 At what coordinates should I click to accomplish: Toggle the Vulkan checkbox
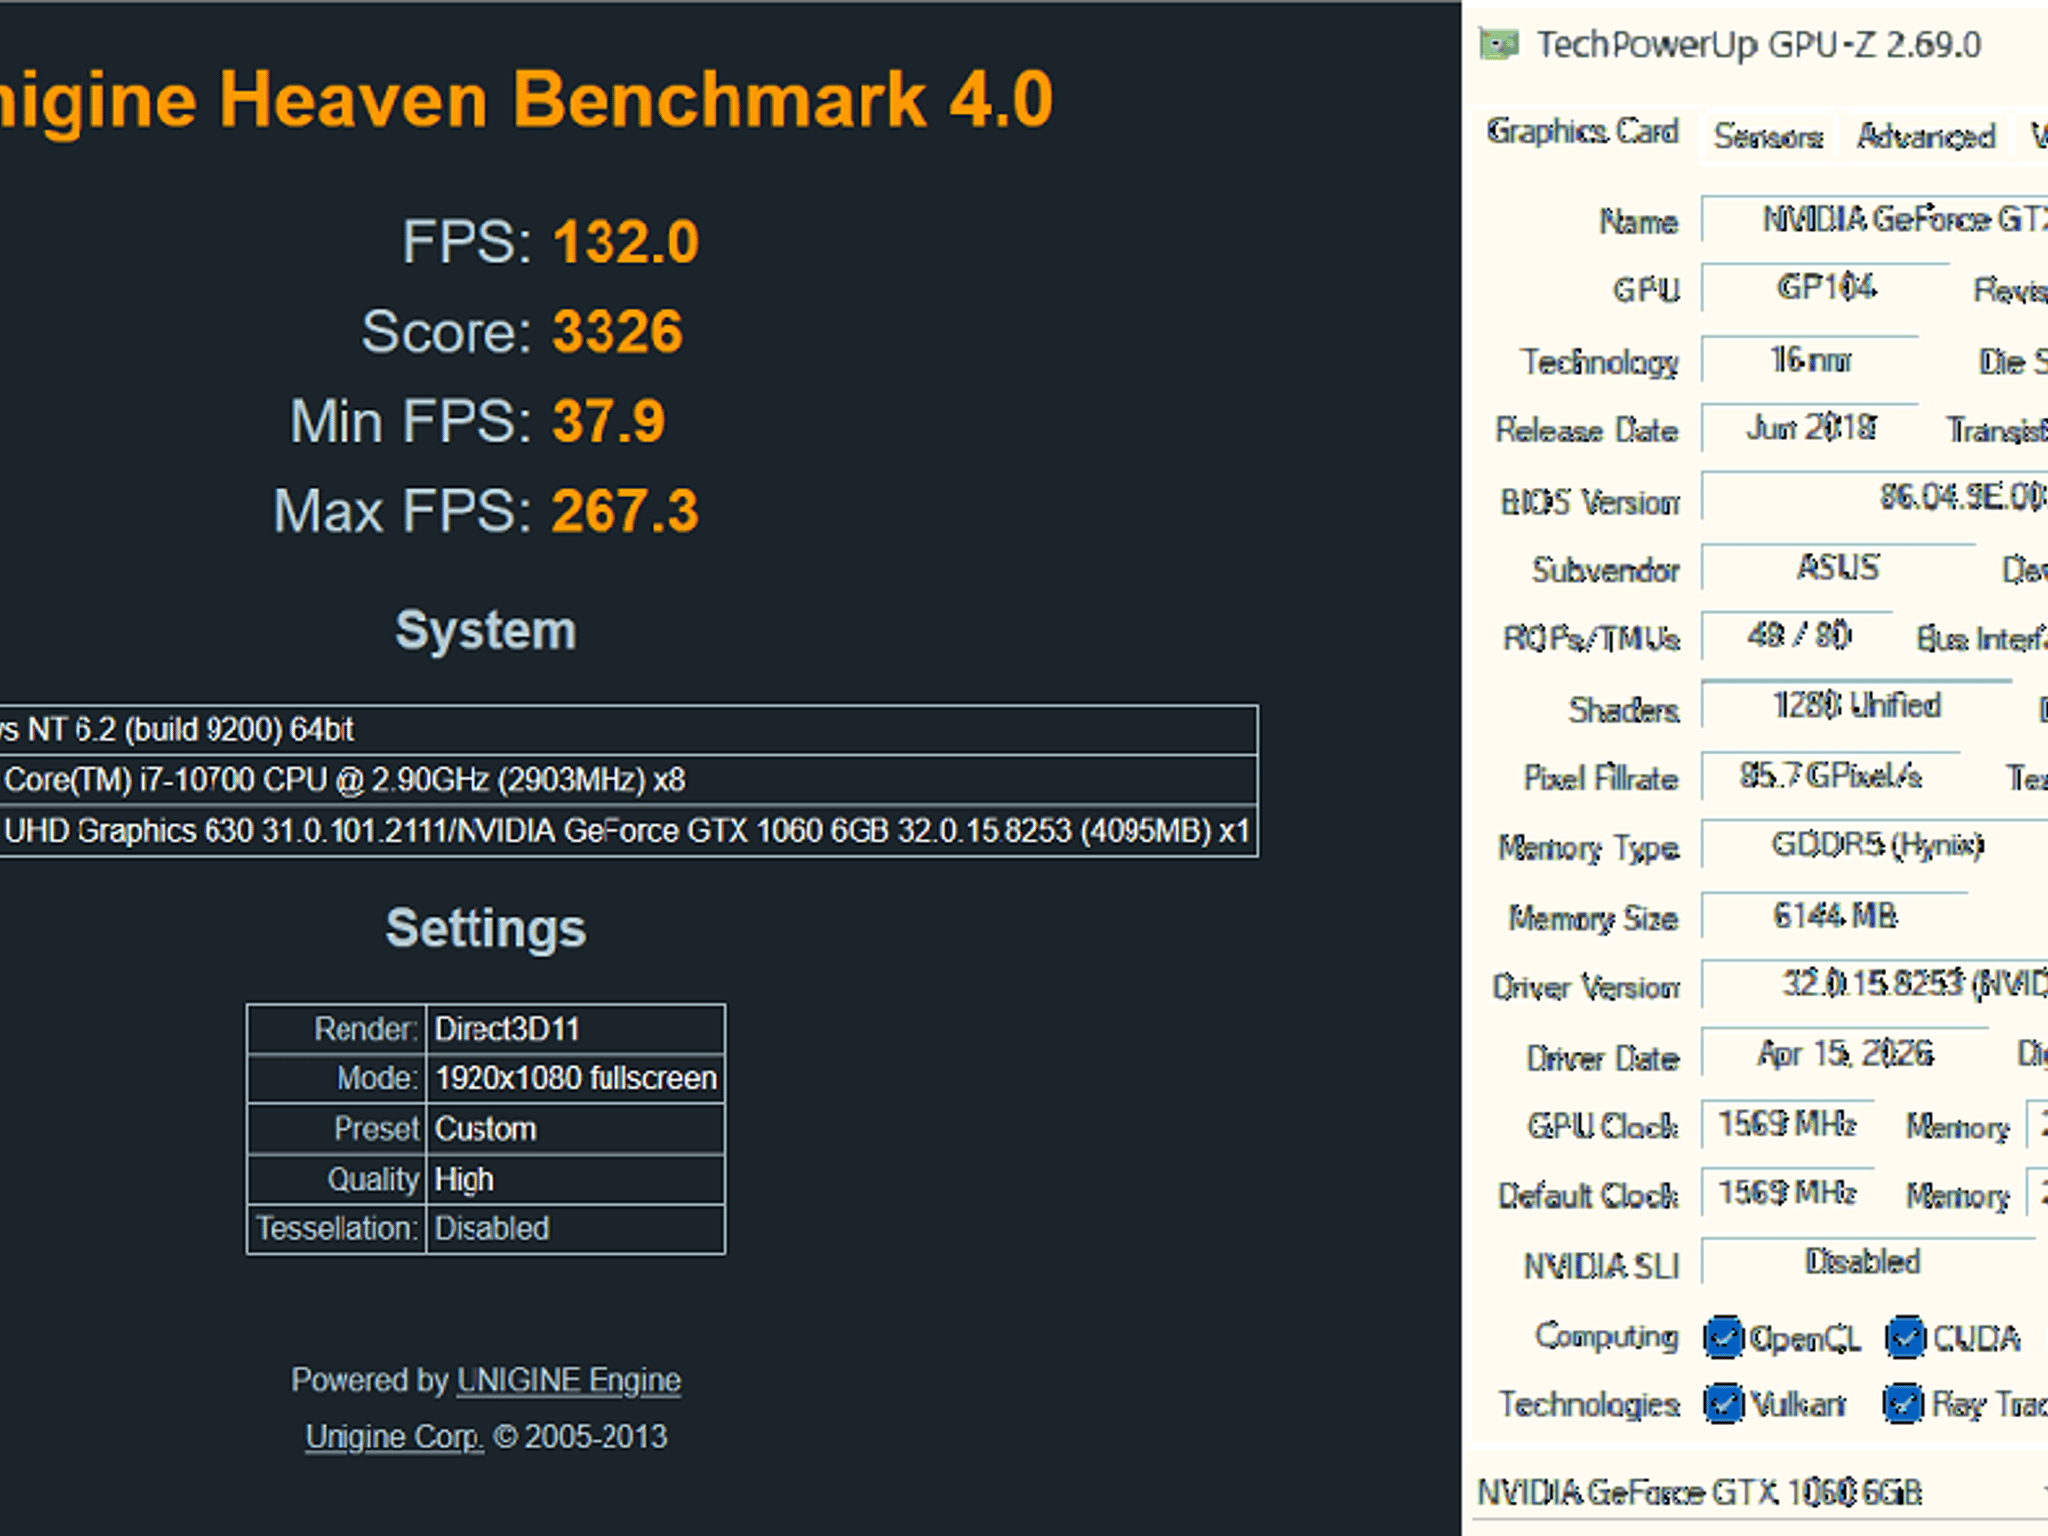click(x=1723, y=1404)
